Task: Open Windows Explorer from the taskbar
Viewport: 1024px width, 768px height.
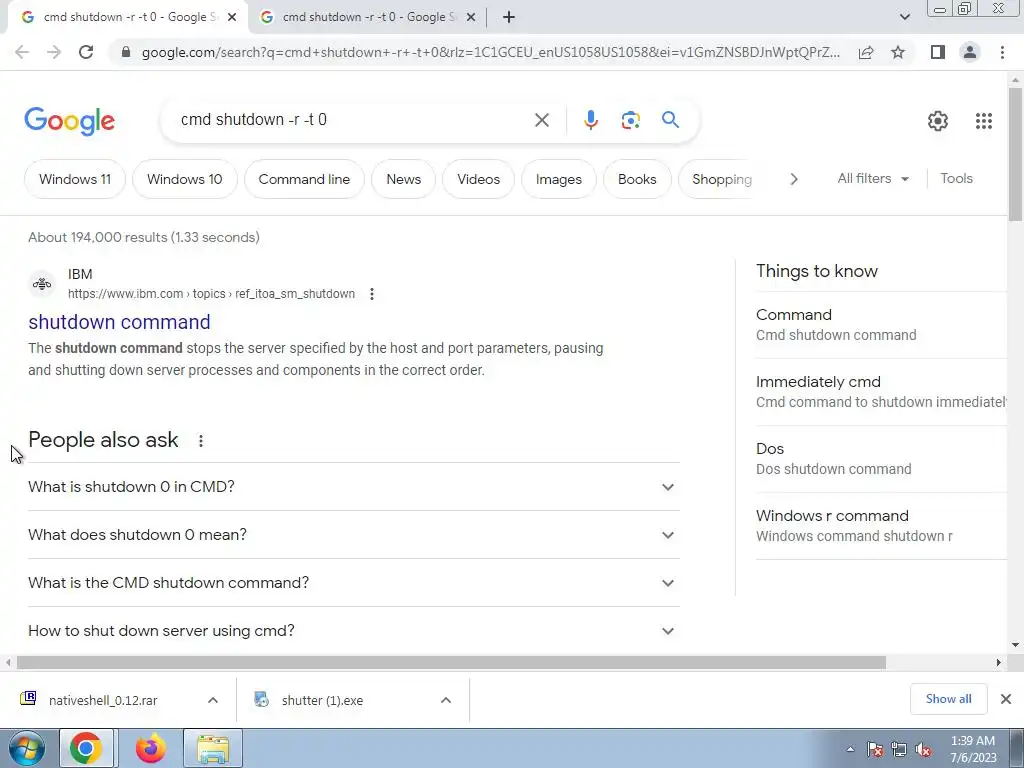Action: [213, 748]
